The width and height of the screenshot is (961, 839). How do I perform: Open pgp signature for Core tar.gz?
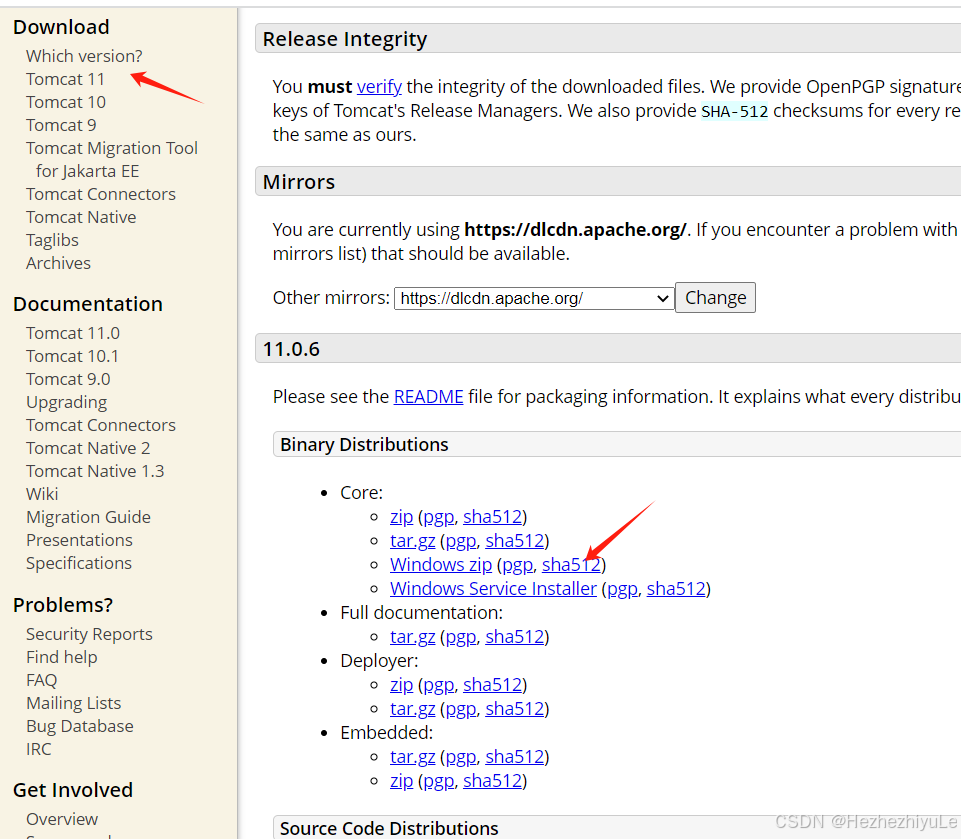click(x=461, y=541)
